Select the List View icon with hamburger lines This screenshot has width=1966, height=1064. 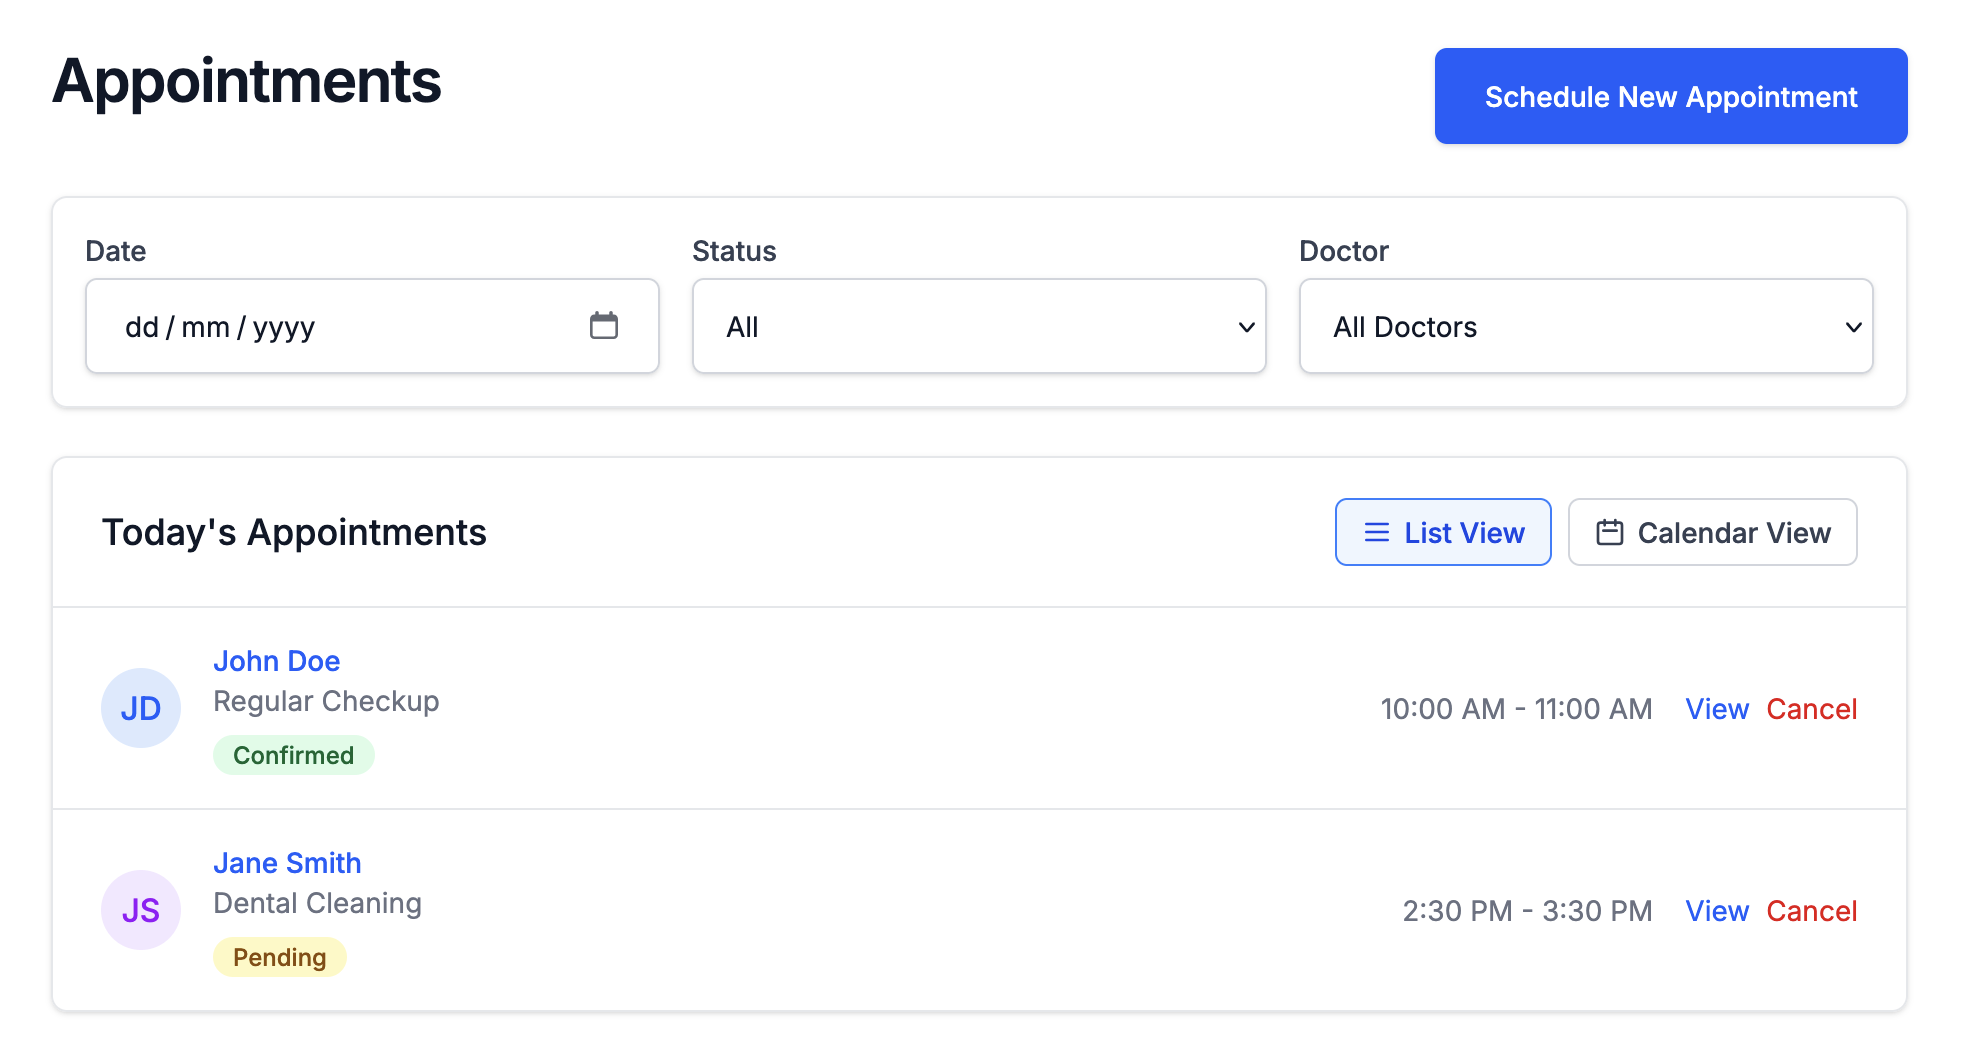pos(1376,532)
